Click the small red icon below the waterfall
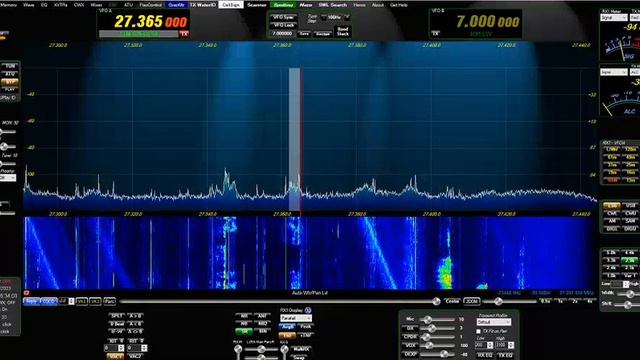 tap(27, 293)
